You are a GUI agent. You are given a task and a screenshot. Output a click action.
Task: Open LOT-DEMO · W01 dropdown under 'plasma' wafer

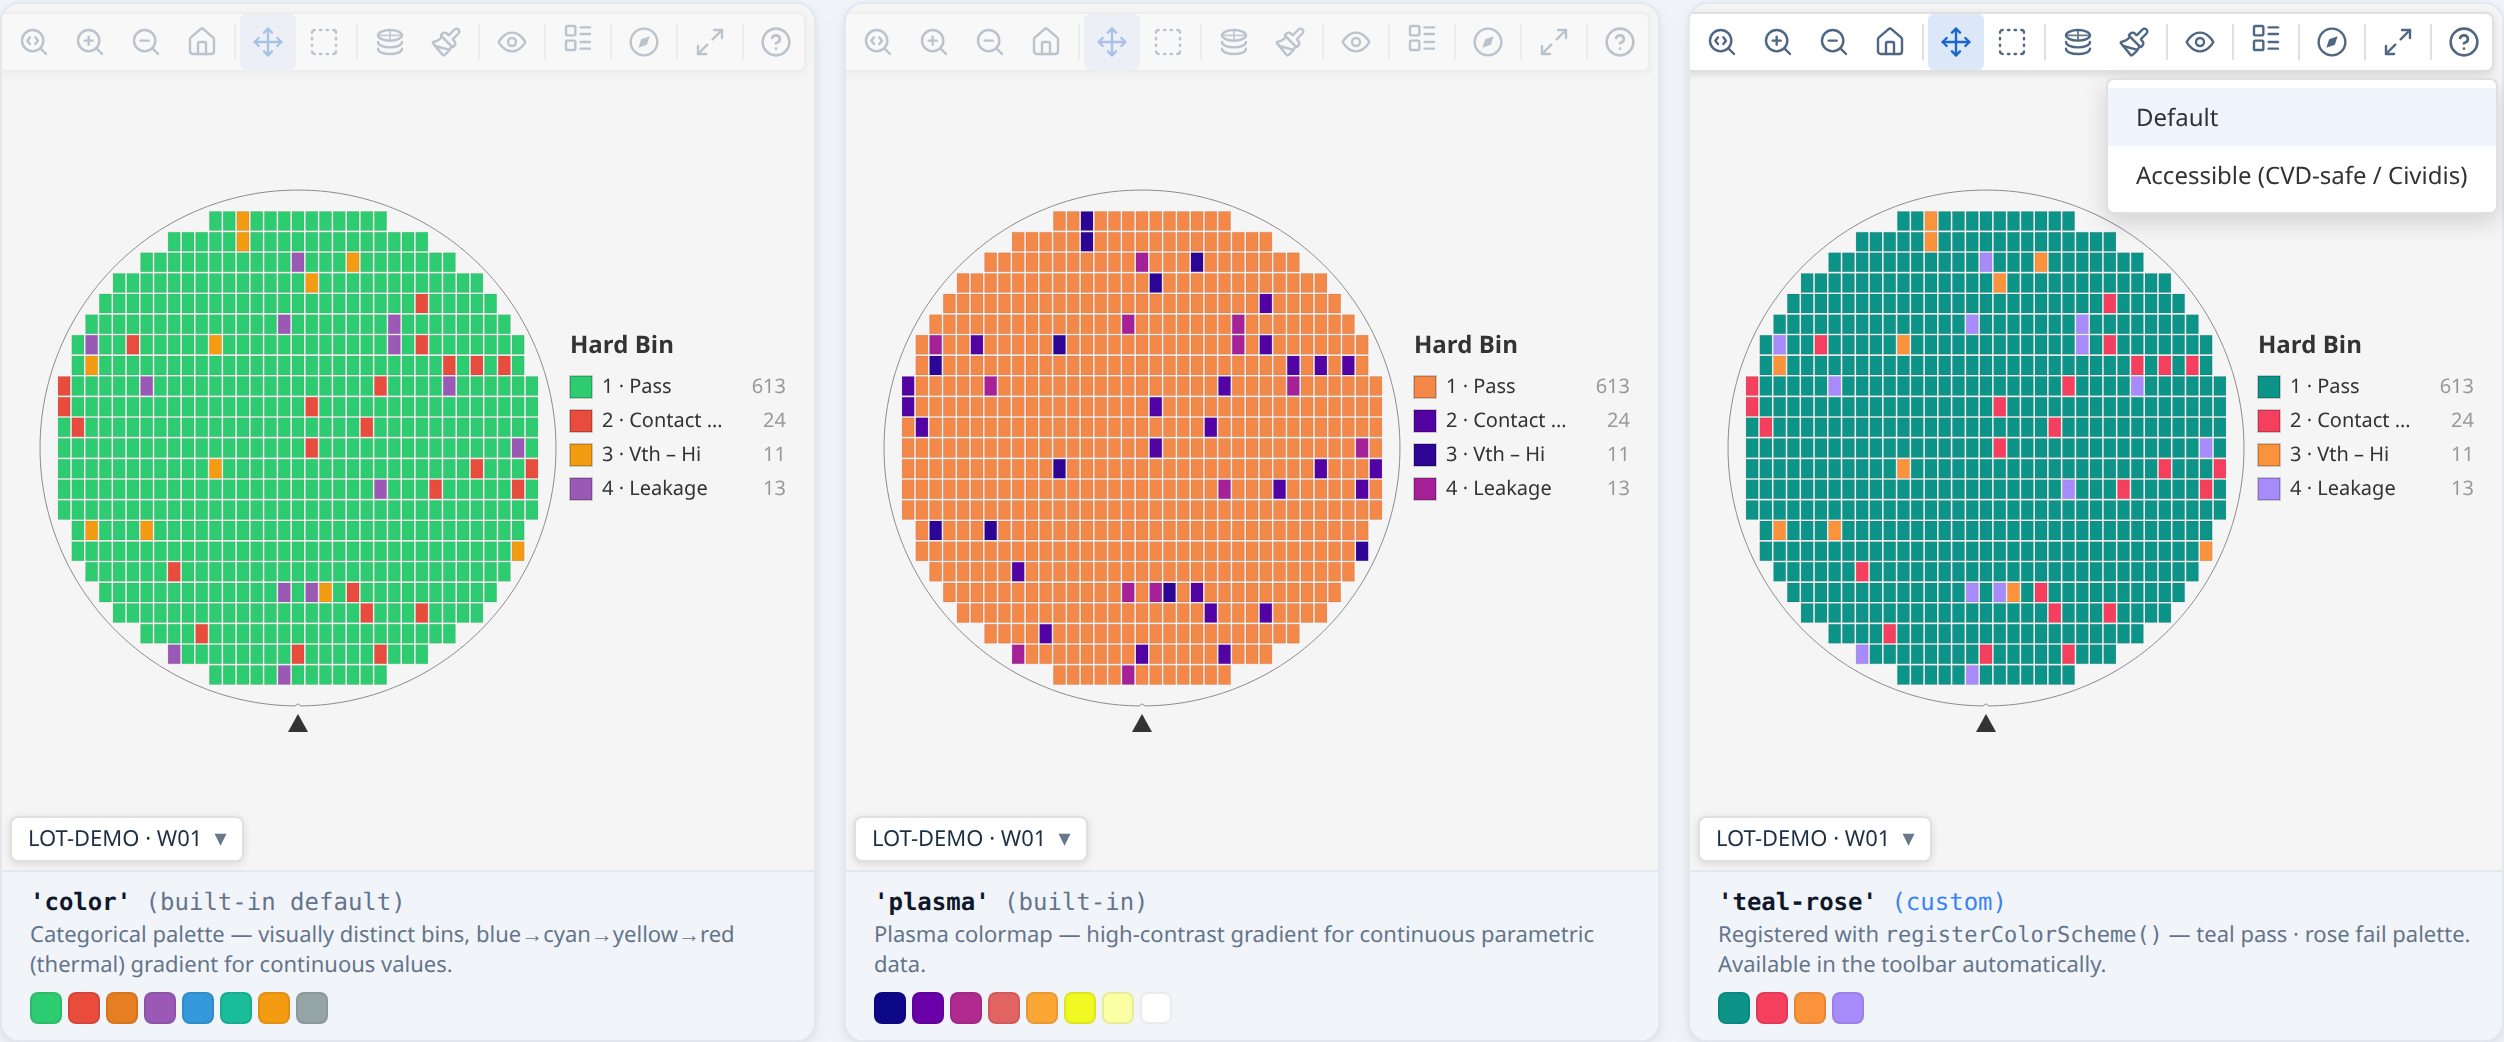[971, 838]
